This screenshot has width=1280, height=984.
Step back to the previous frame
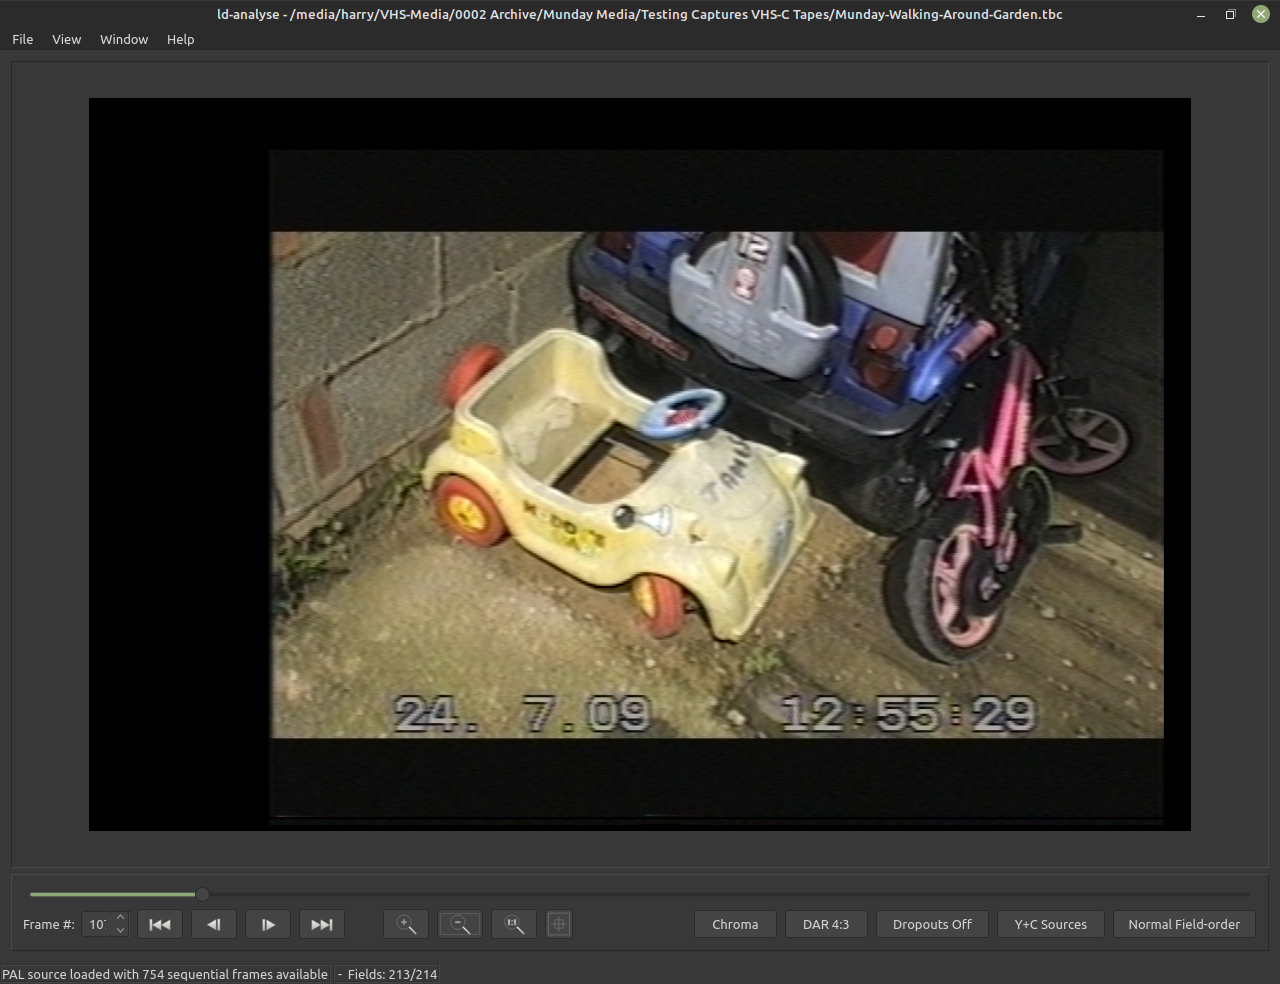214,924
